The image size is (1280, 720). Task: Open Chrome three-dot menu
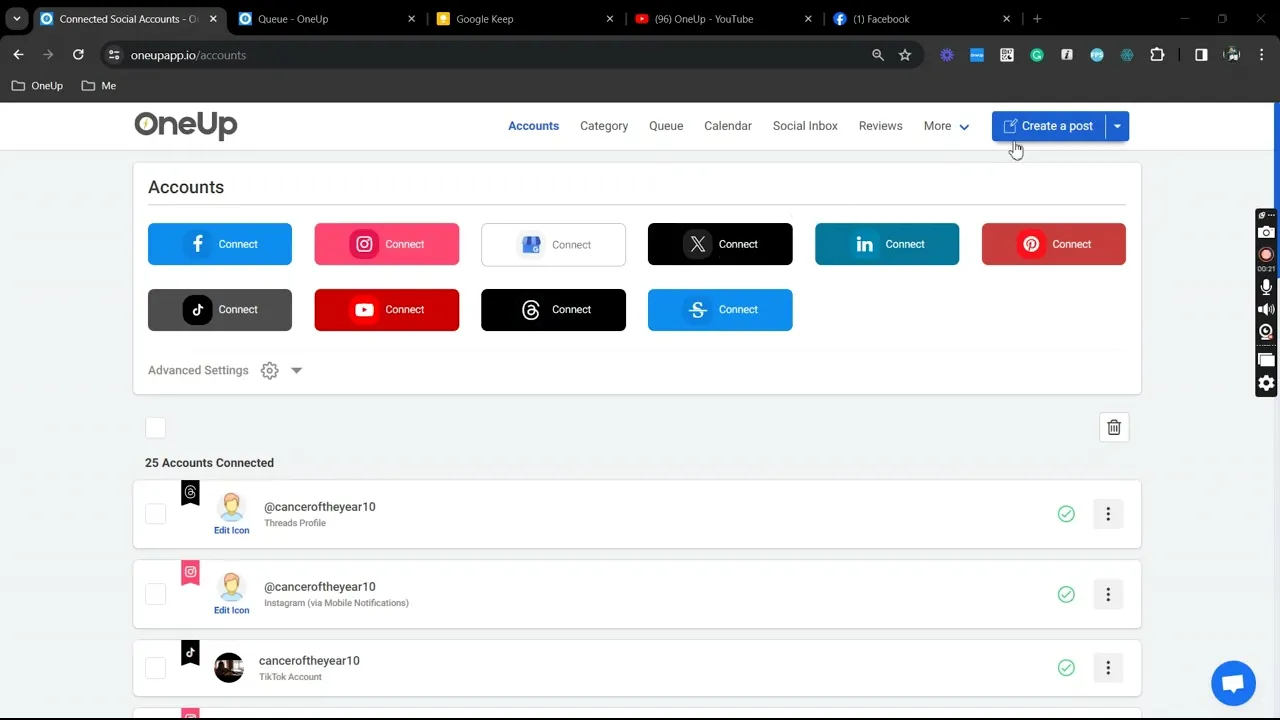(1263, 55)
